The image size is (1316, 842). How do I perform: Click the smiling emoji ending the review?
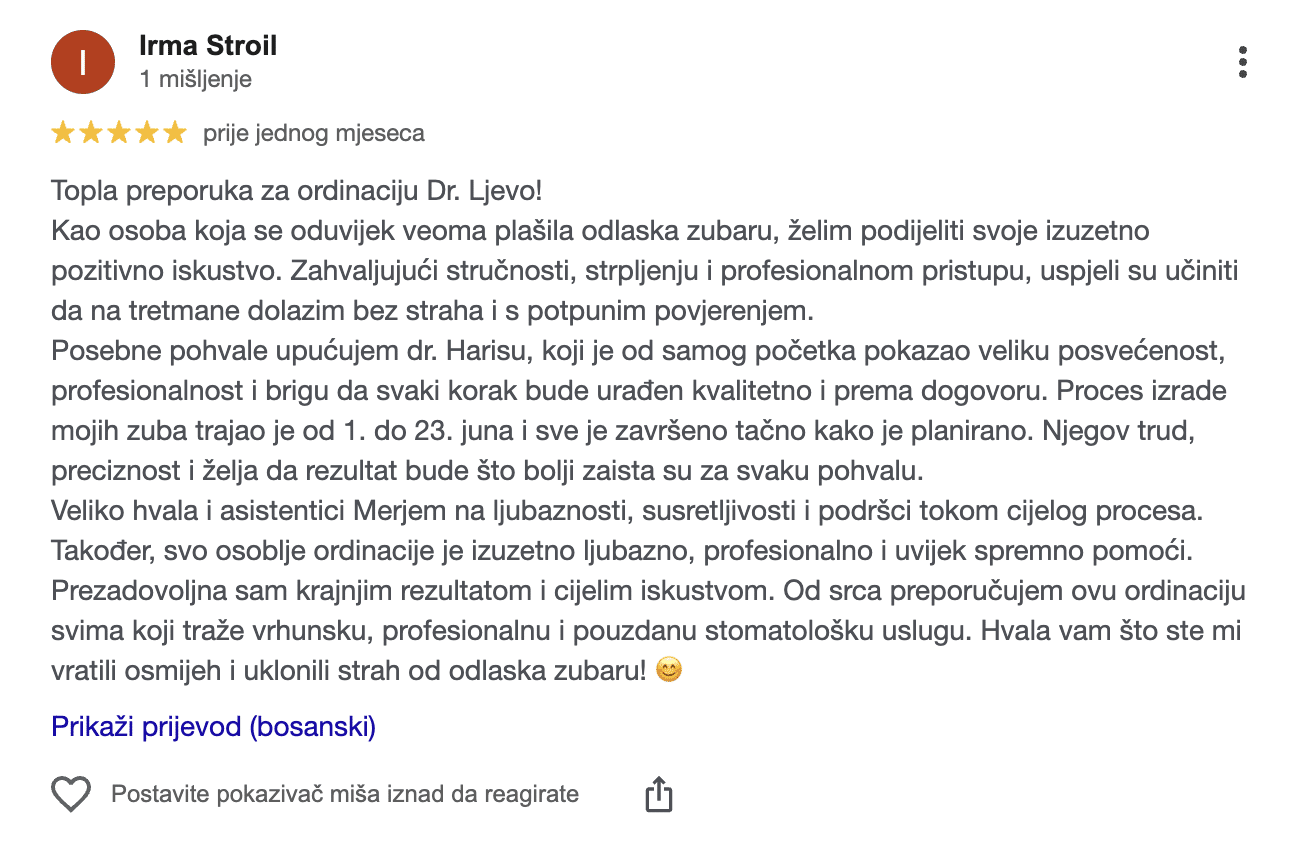pos(669,671)
